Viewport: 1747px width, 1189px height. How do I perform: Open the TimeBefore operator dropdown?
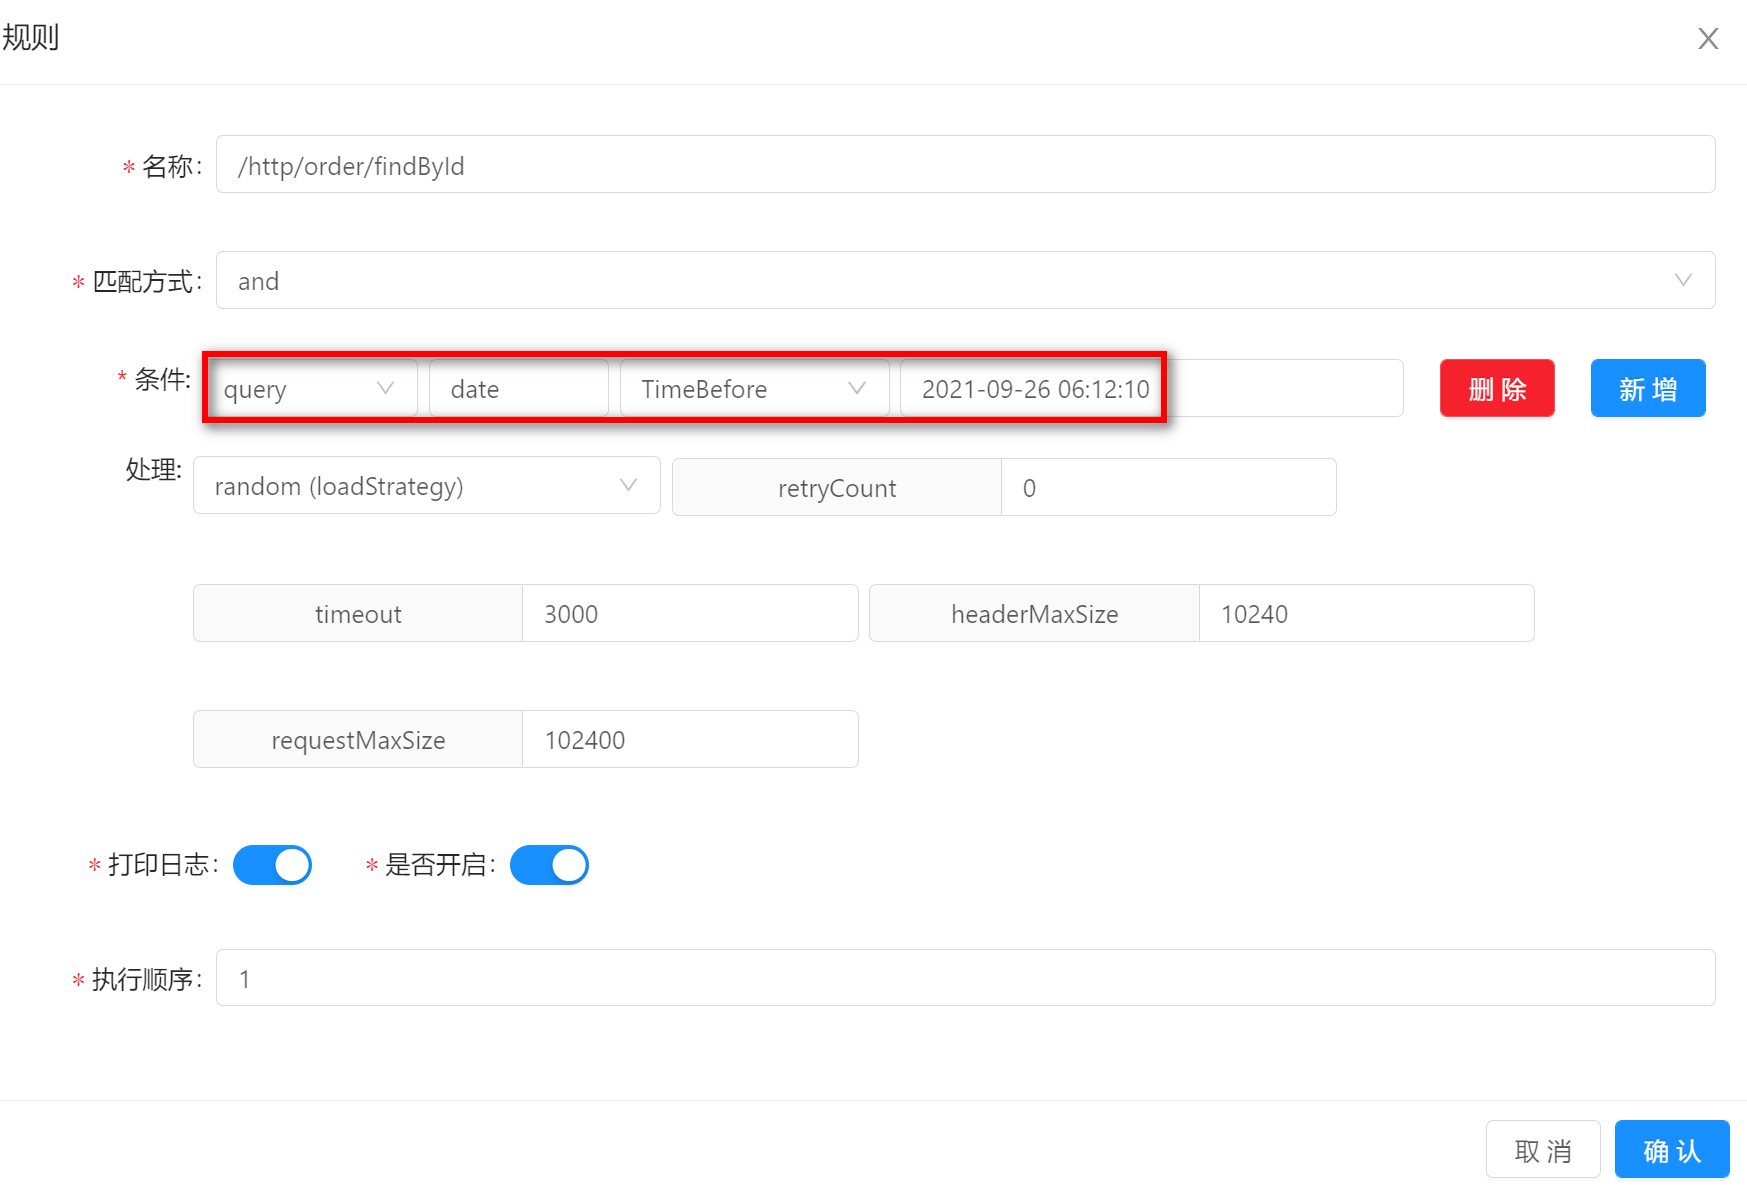click(x=753, y=389)
